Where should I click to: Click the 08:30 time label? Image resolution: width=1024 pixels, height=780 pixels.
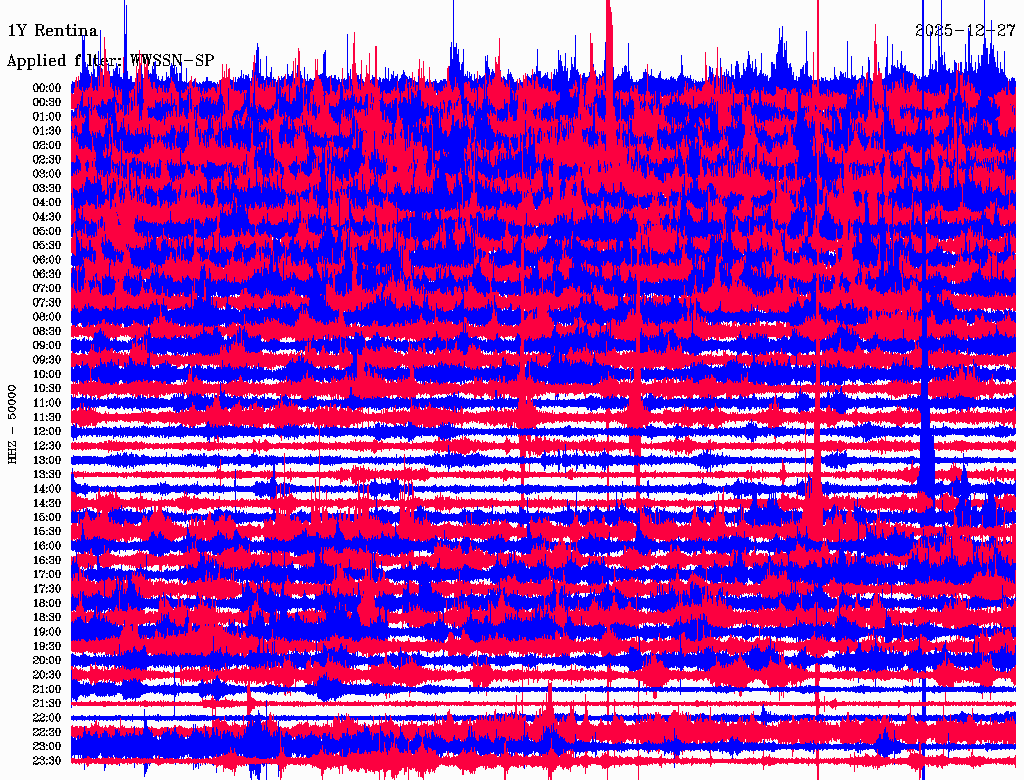[47, 331]
